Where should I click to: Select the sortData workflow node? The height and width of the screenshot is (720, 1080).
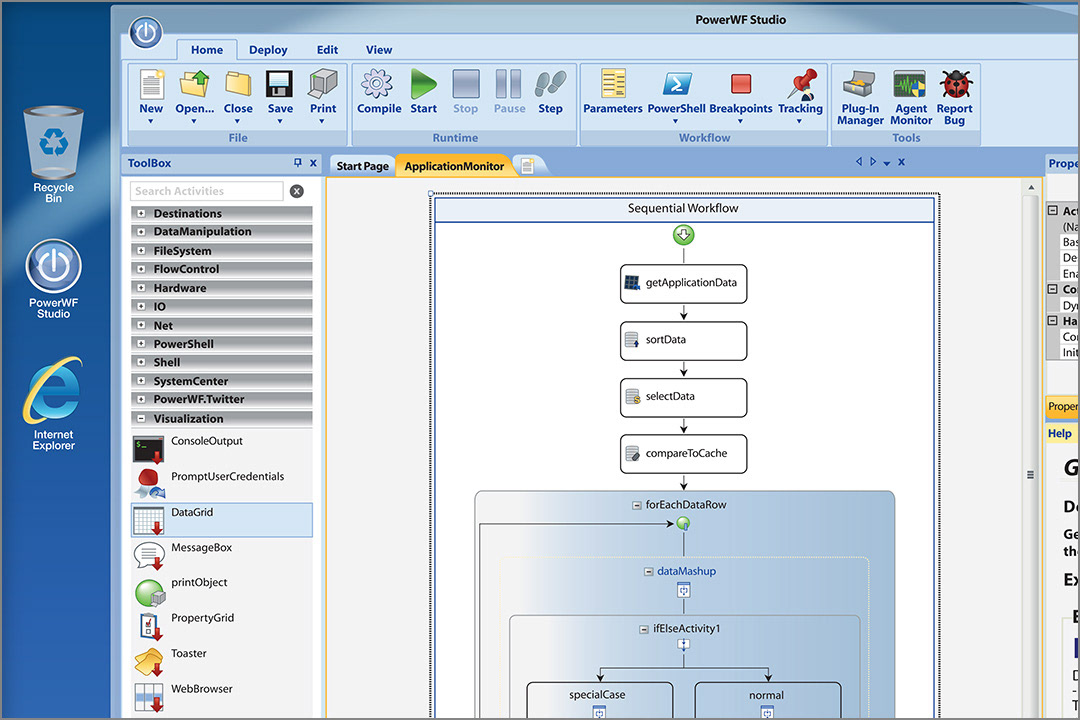click(683, 340)
